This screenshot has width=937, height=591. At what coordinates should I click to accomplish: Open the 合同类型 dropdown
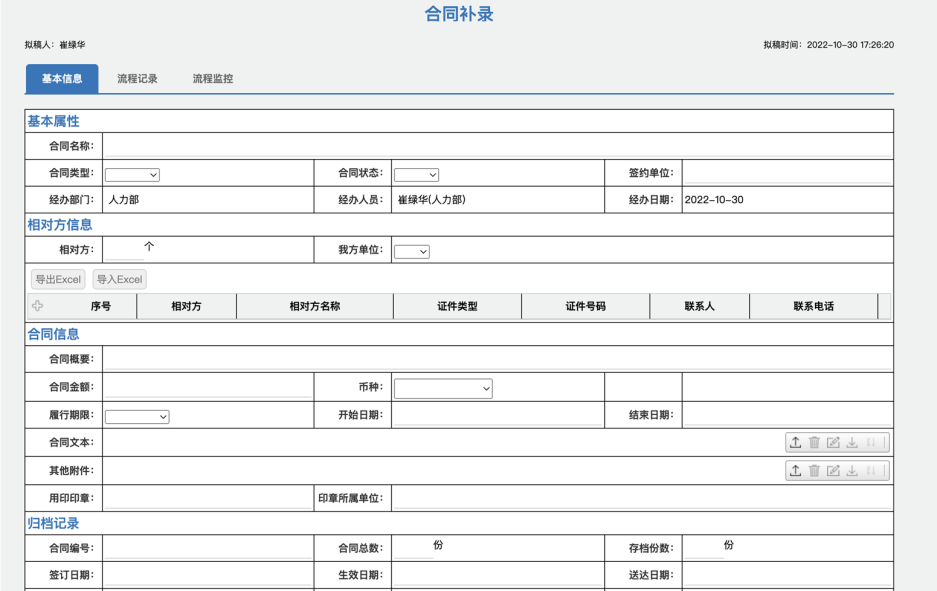132,175
